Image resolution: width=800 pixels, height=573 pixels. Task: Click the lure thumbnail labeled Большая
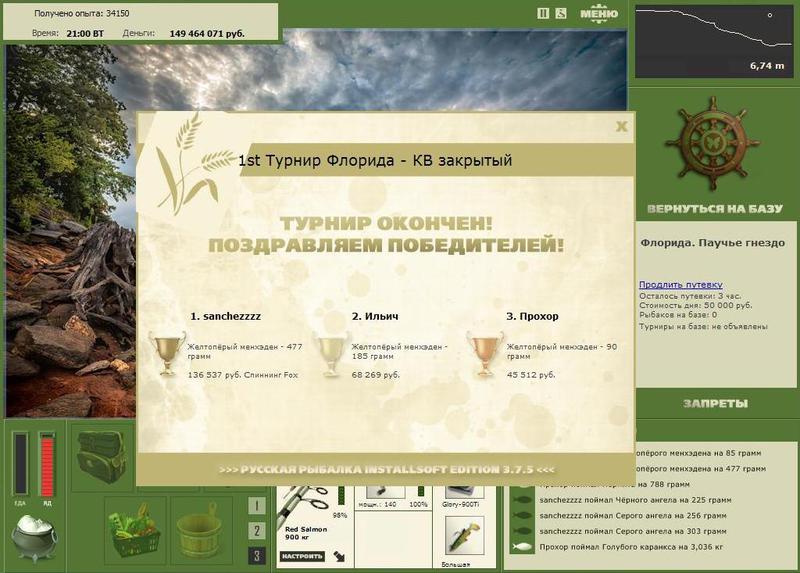[464, 536]
